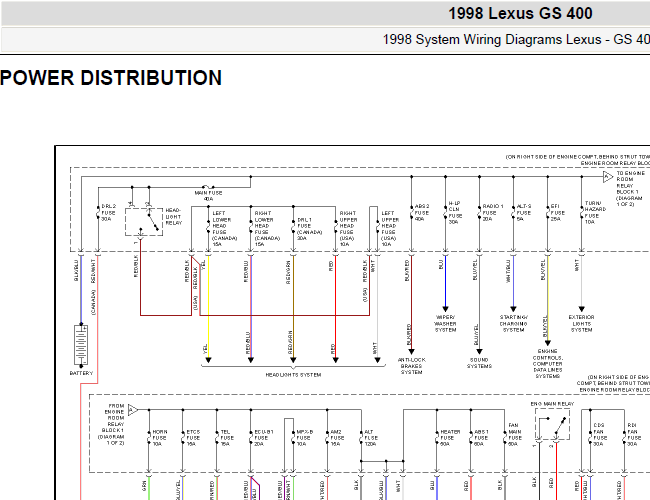Click 'RIGHT UPPER HEAD FUSE (USA)' label
Image resolution: width=650 pixels, height=500 pixels.
point(348,229)
